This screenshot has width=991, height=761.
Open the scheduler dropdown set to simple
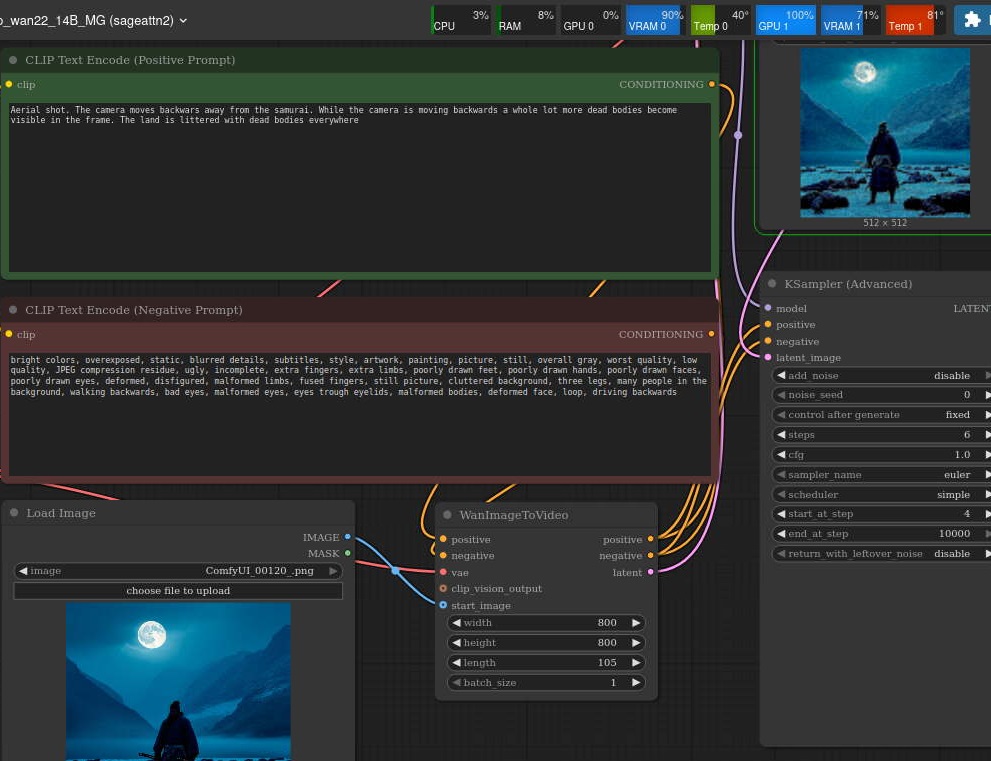coord(880,495)
